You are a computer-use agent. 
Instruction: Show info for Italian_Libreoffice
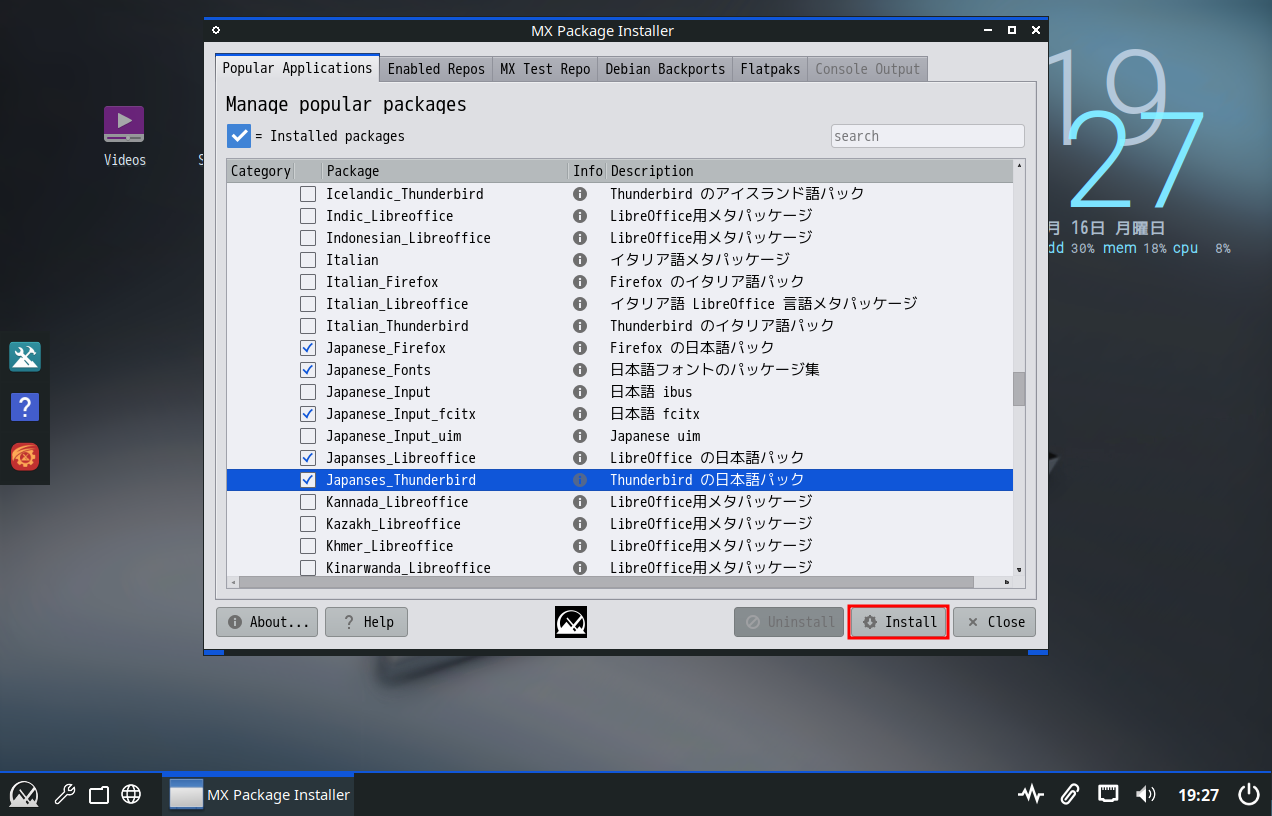tap(579, 304)
